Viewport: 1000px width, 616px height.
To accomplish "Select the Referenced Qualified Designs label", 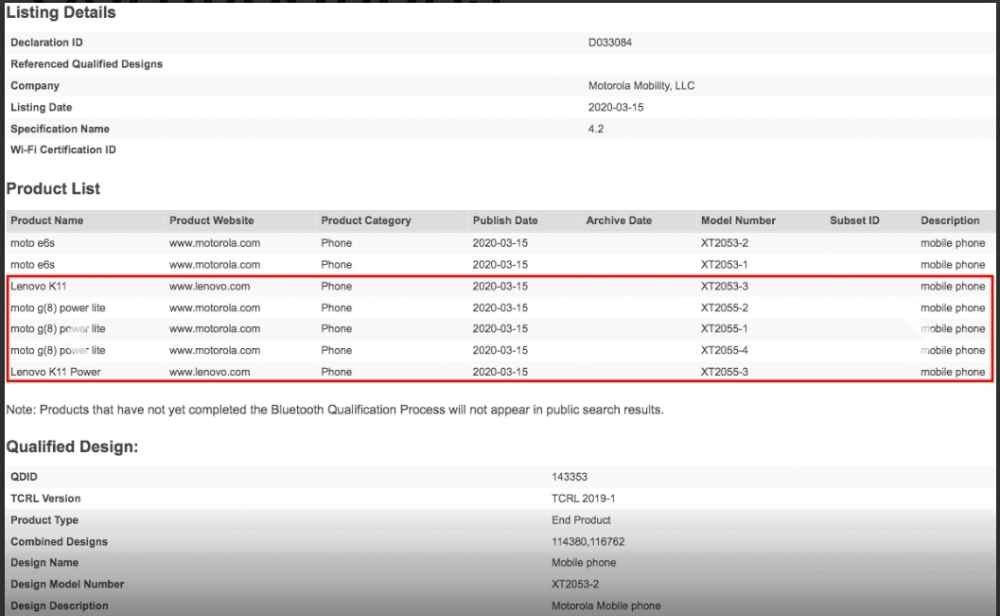I will 86,64.
